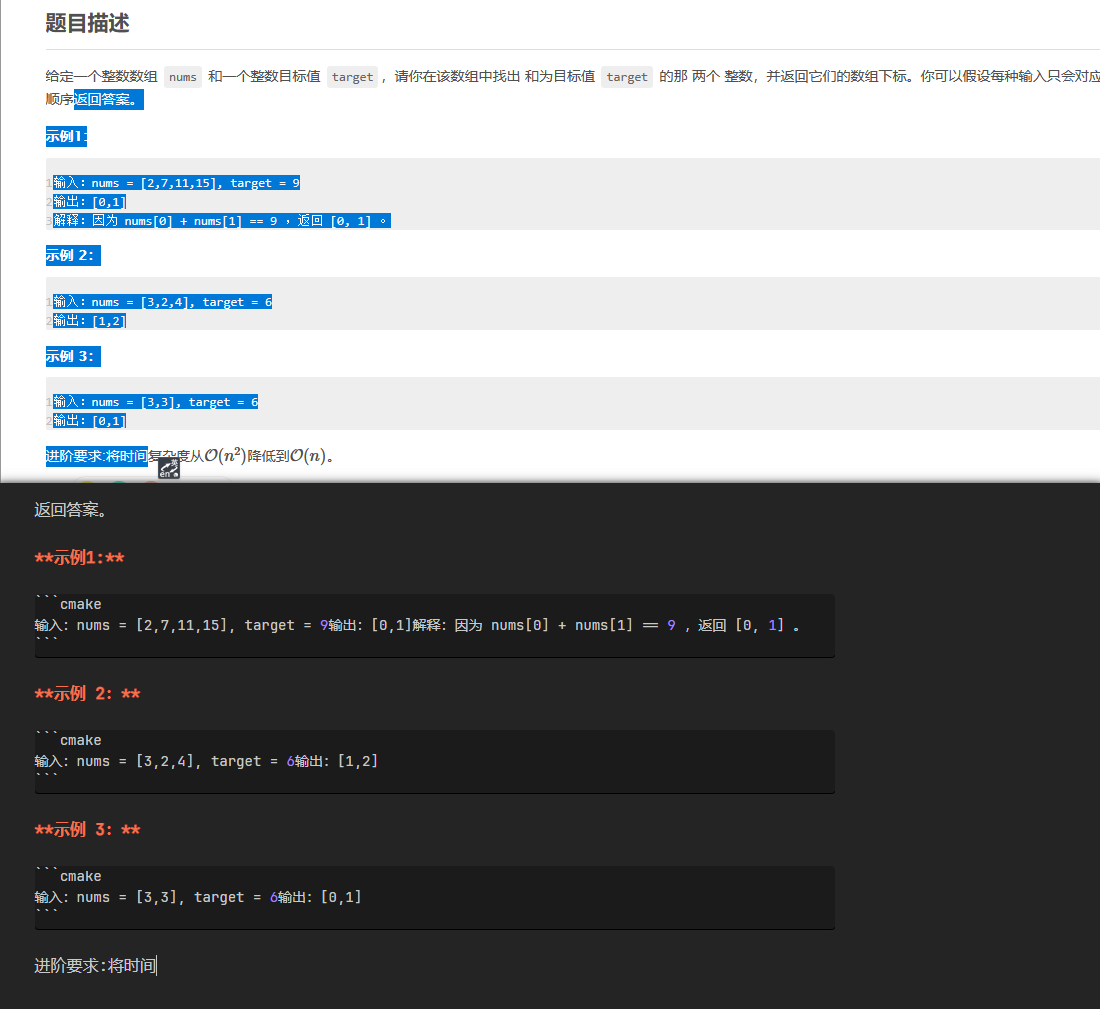Click page line 输入: nums = [3,2,4], target = 6
Viewport: 1100px width, 1009px height.
[x=163, y=302]
